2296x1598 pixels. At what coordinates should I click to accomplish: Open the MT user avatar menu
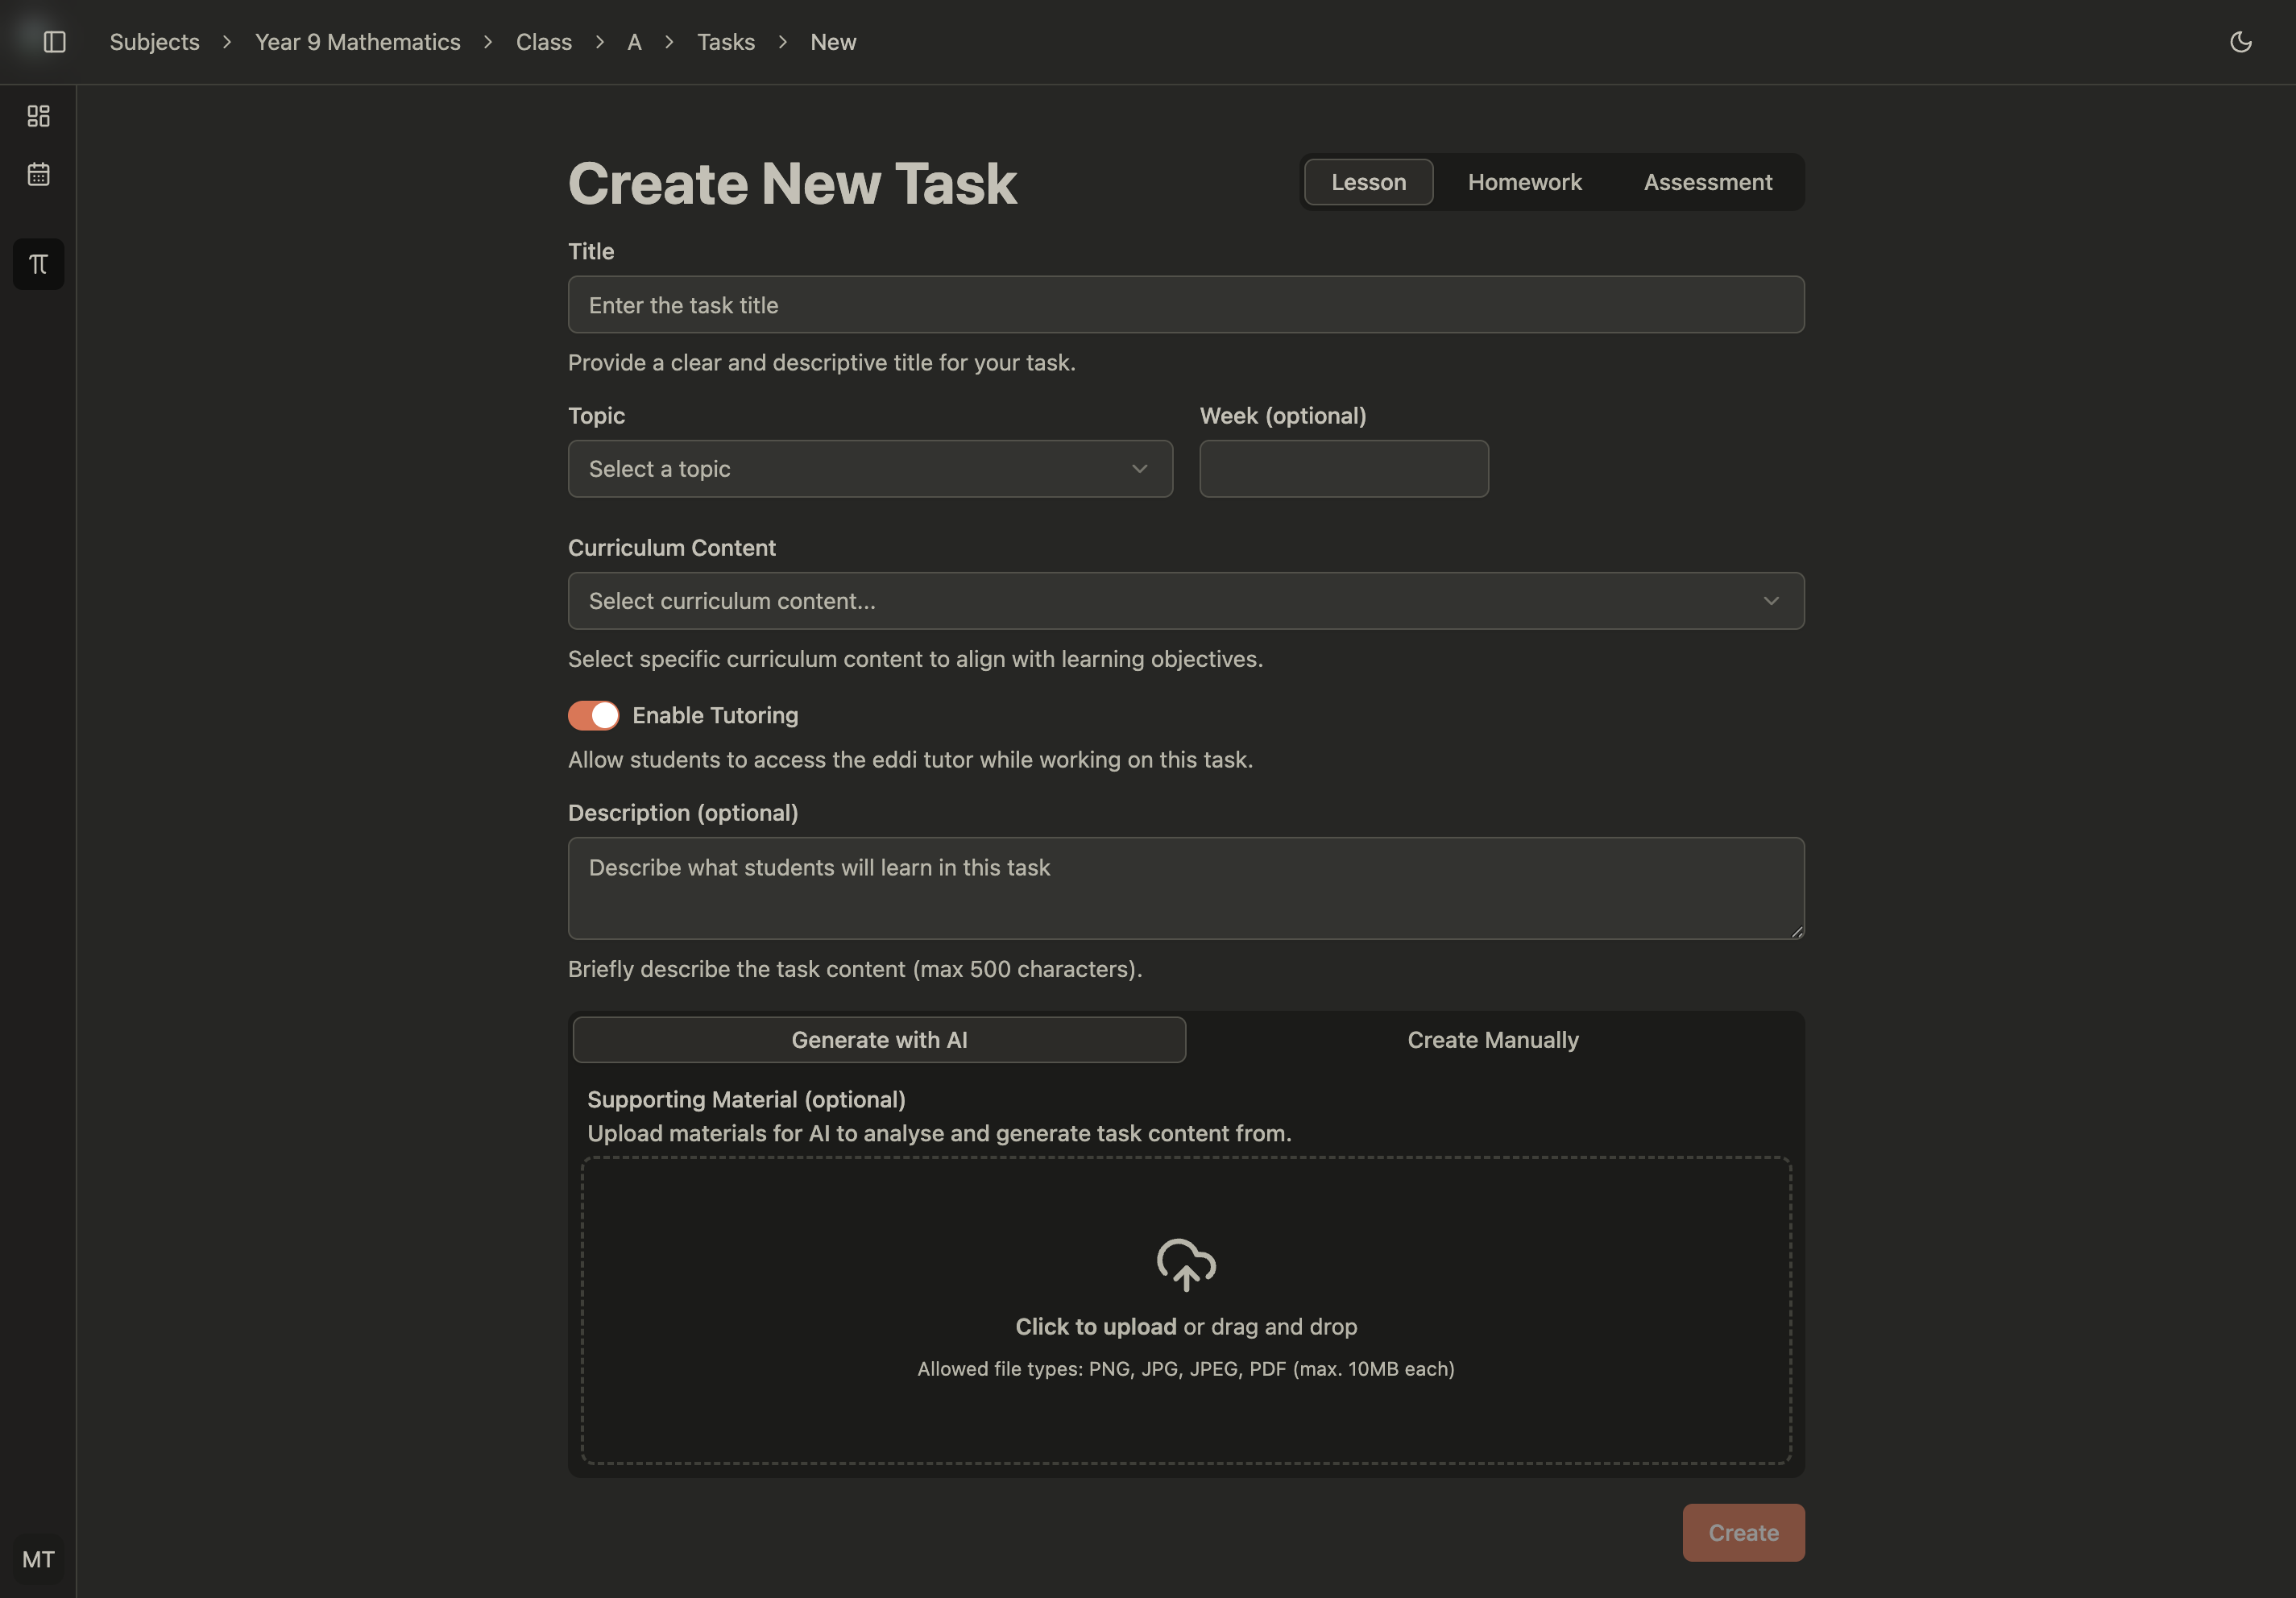38,1559
